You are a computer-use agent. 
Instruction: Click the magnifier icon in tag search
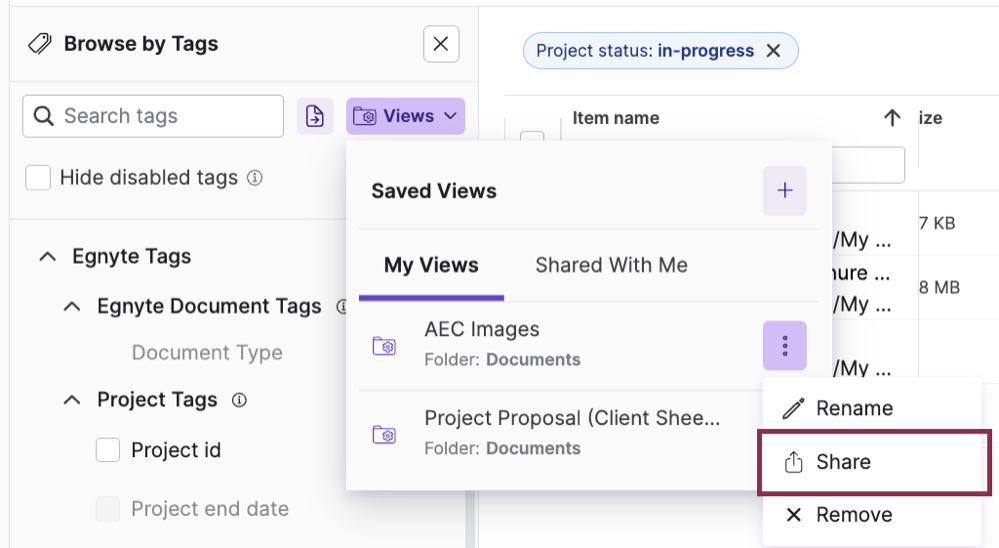pyautogui.click(x=43, y=116)
